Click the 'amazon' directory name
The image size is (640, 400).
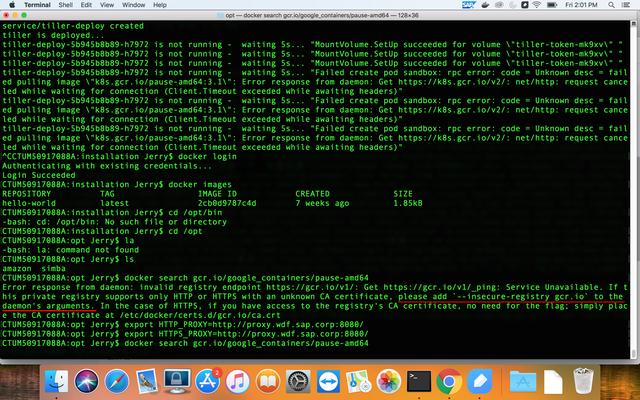click(x=17, y=269)
